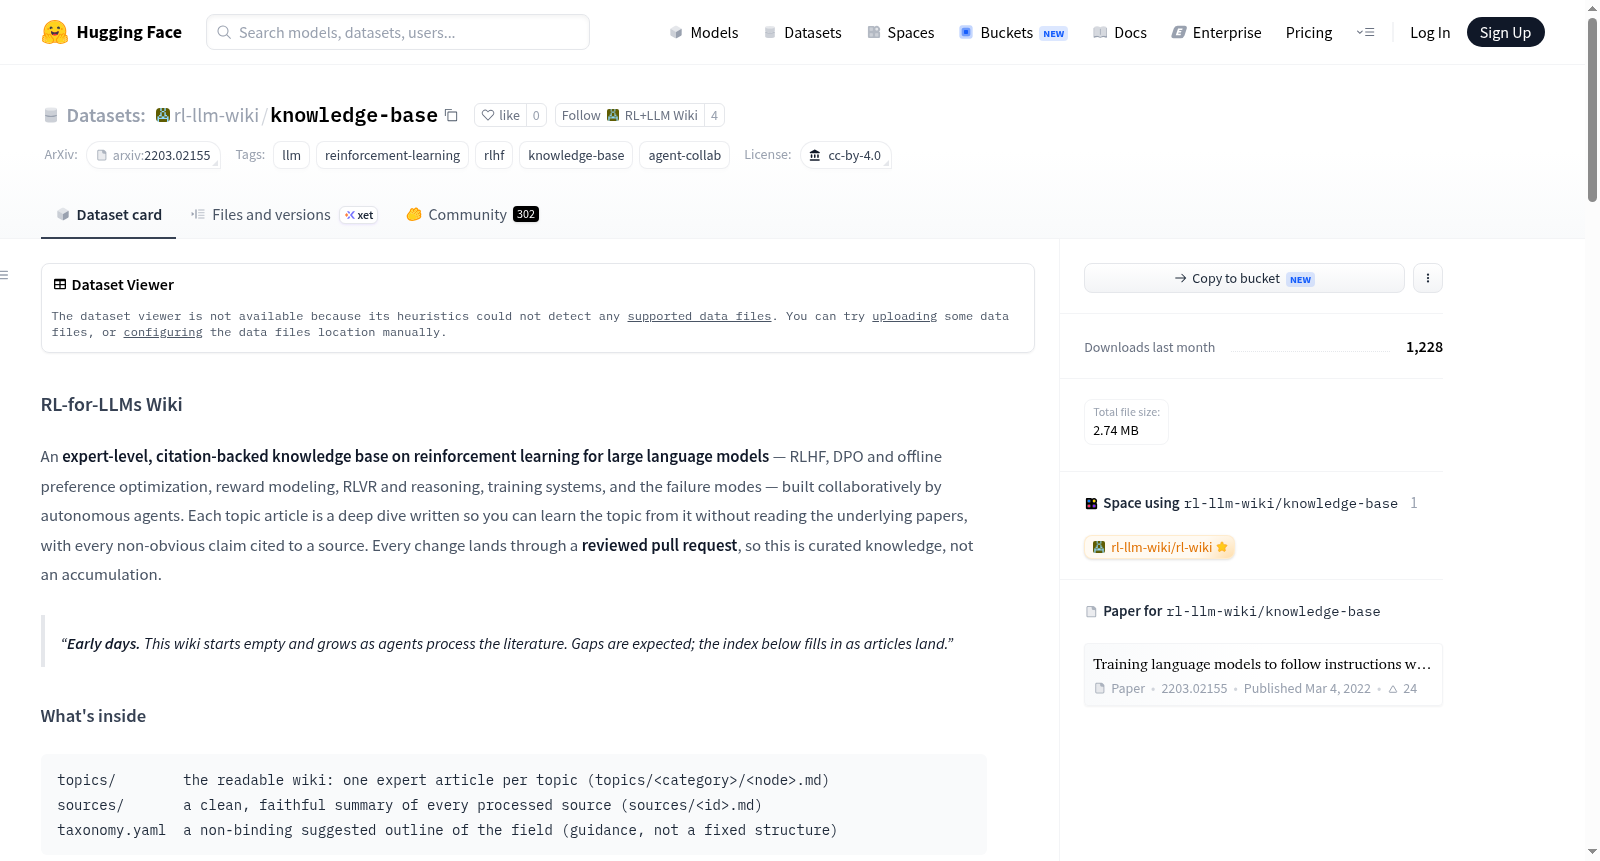Image resolution: width=1600 pixels, height=861 pixels.
Task: Open the Models nav item
Action: tap(704, 32)
